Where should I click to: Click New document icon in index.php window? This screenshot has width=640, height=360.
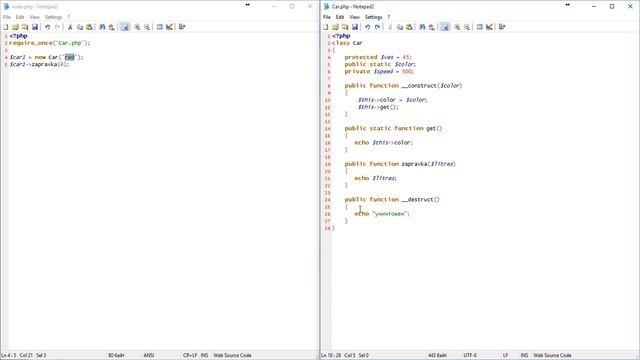coord(6,27)
